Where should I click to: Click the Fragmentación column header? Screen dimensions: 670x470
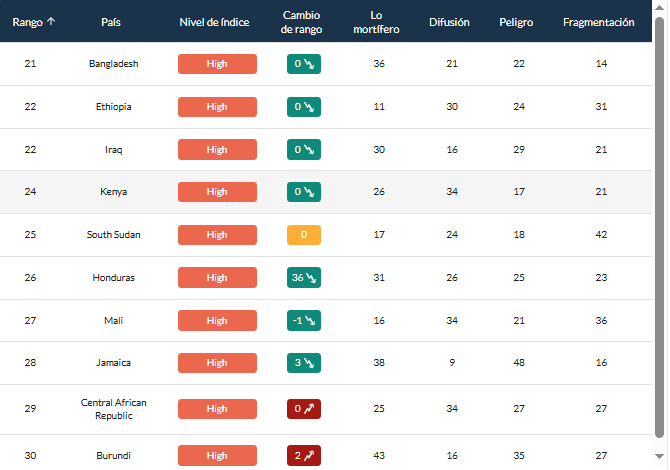coord(598,22)
